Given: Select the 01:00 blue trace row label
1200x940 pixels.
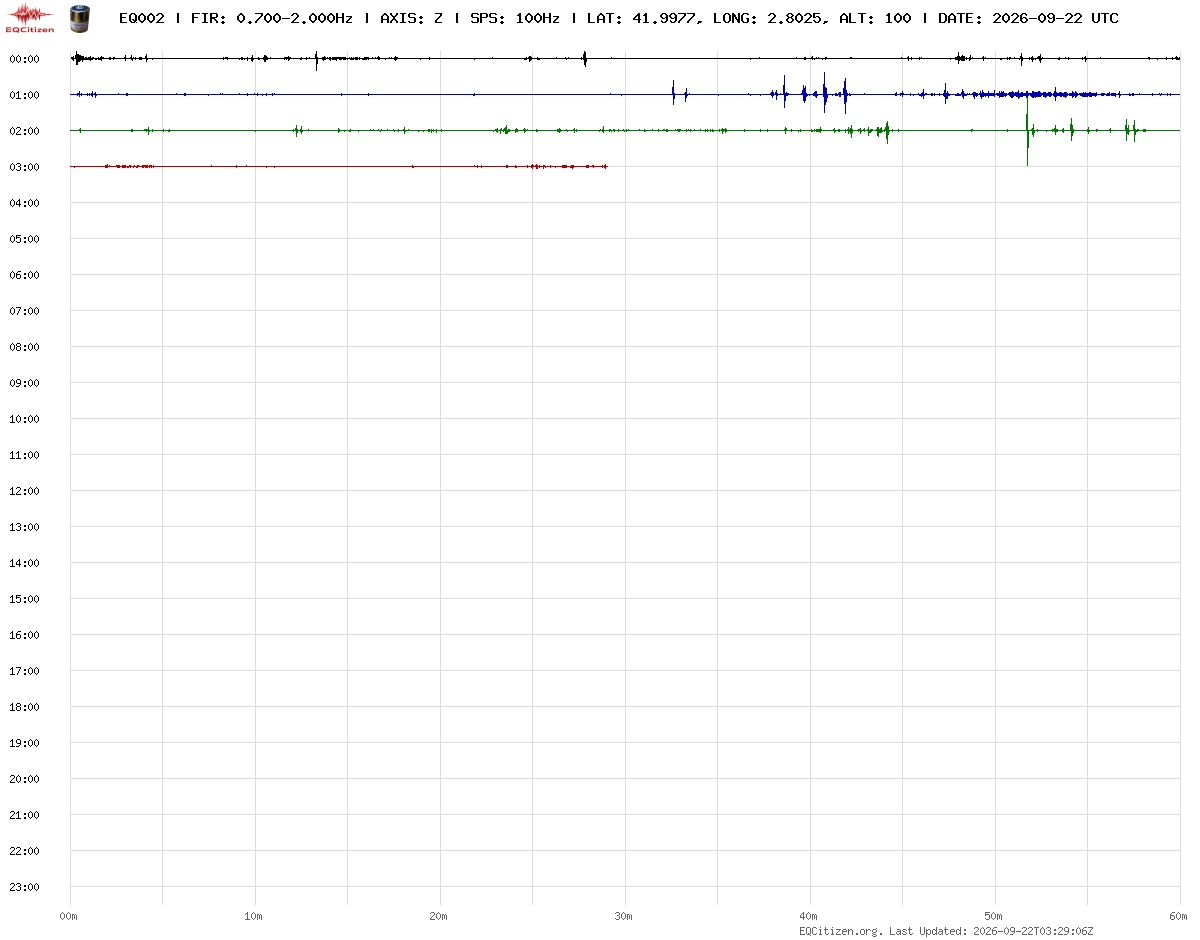Looking at the screenshot, I should pos(24,95).
